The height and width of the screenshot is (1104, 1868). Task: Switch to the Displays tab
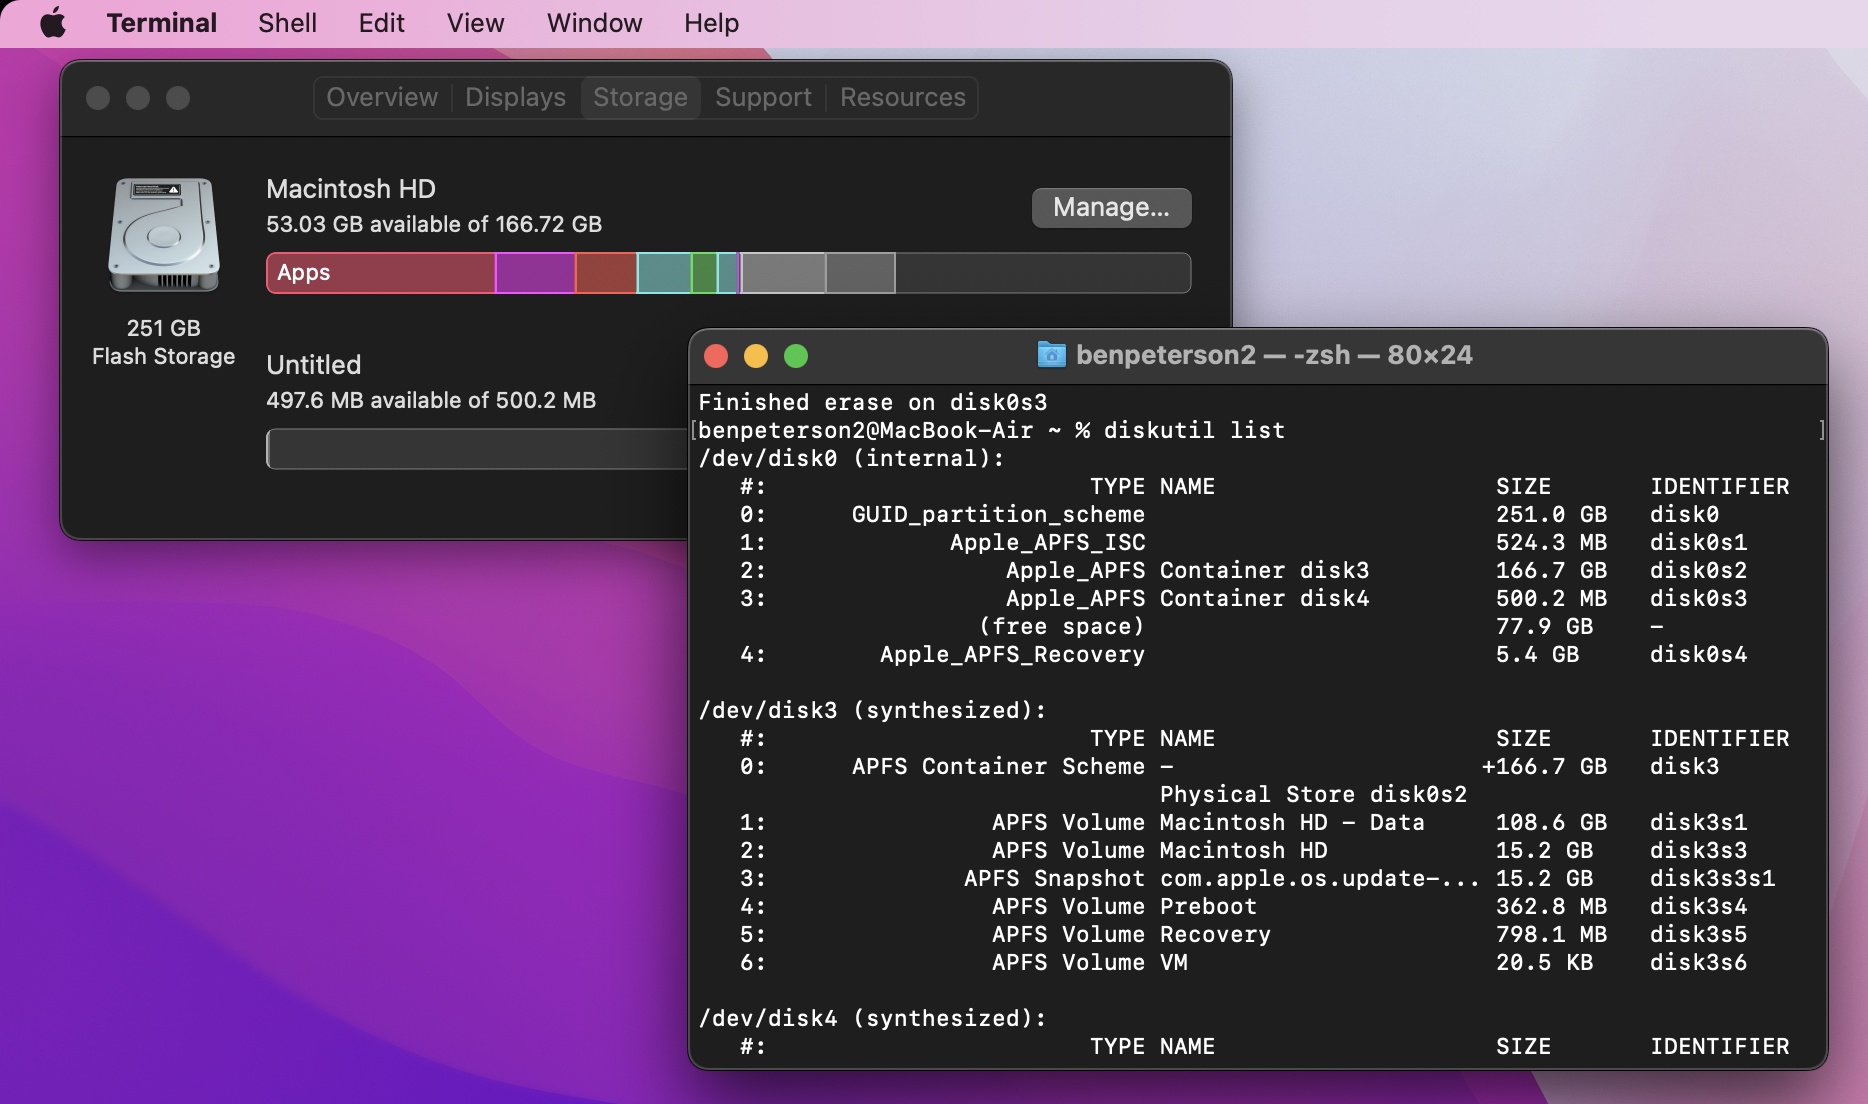point(514,97)
